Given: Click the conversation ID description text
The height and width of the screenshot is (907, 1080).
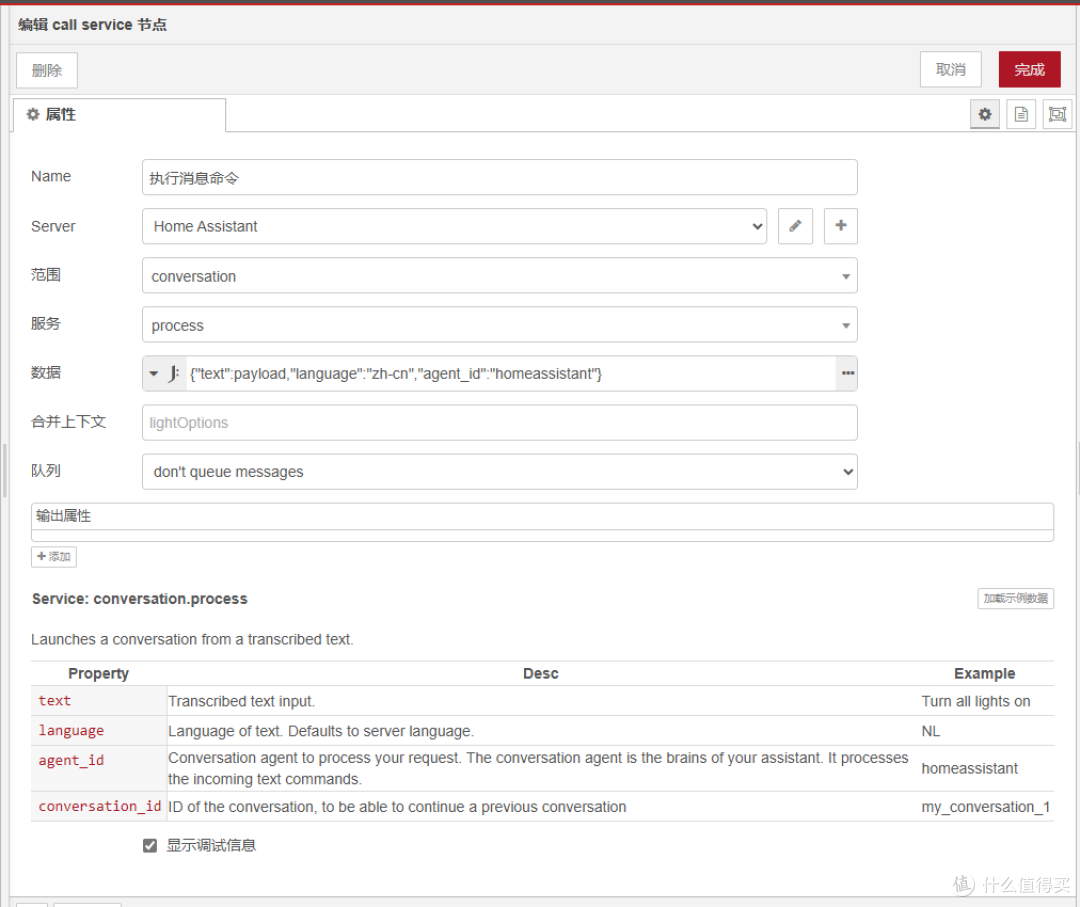Looking at the screenshot, I should point(397,806).
